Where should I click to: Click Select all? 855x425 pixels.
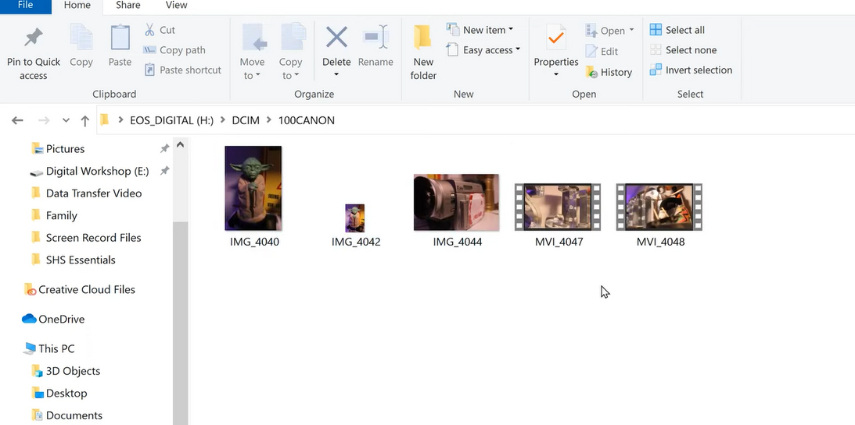pos(677,30)
